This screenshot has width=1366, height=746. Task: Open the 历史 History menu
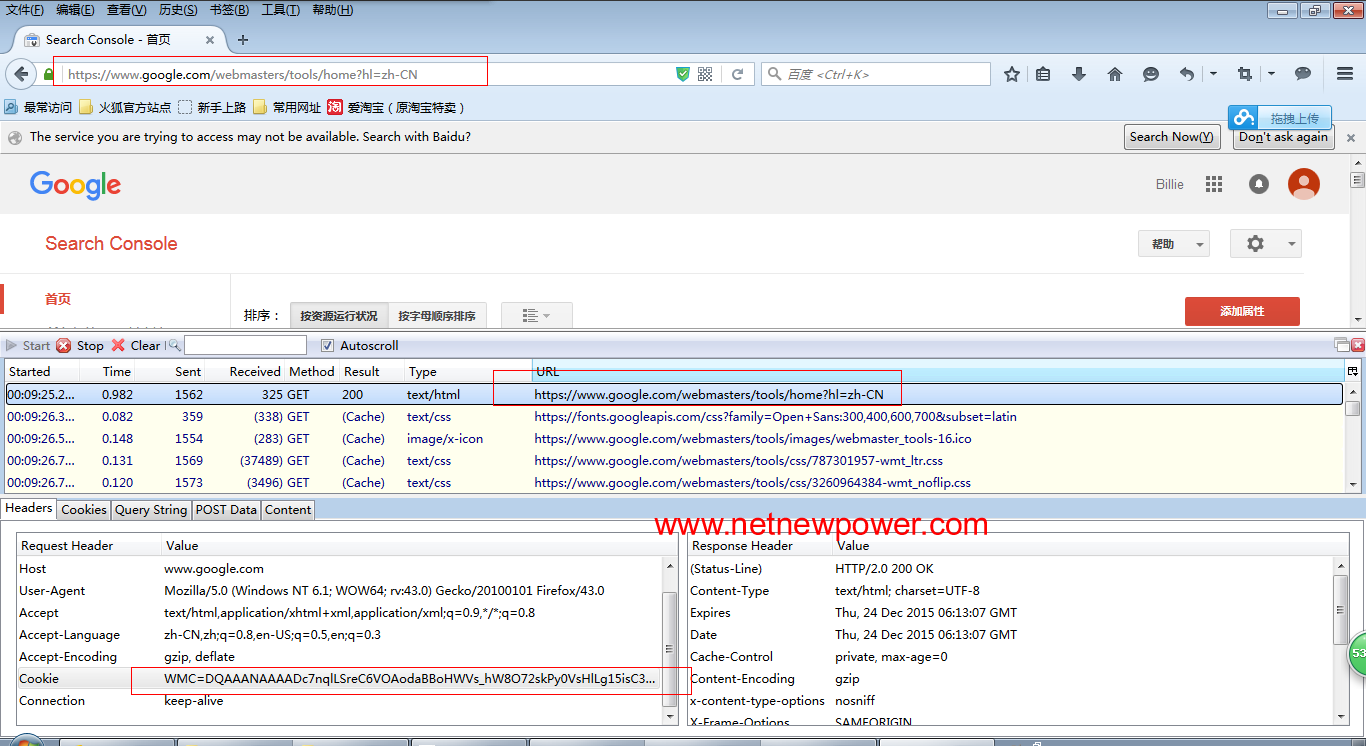178,10
